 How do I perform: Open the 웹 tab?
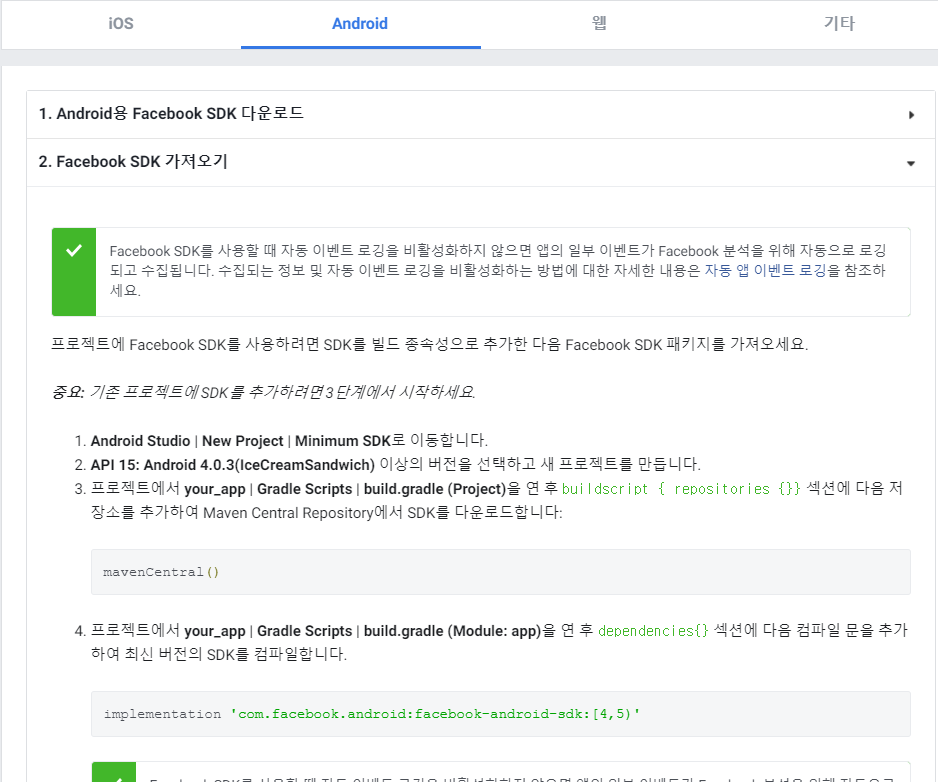click(599, 24)
